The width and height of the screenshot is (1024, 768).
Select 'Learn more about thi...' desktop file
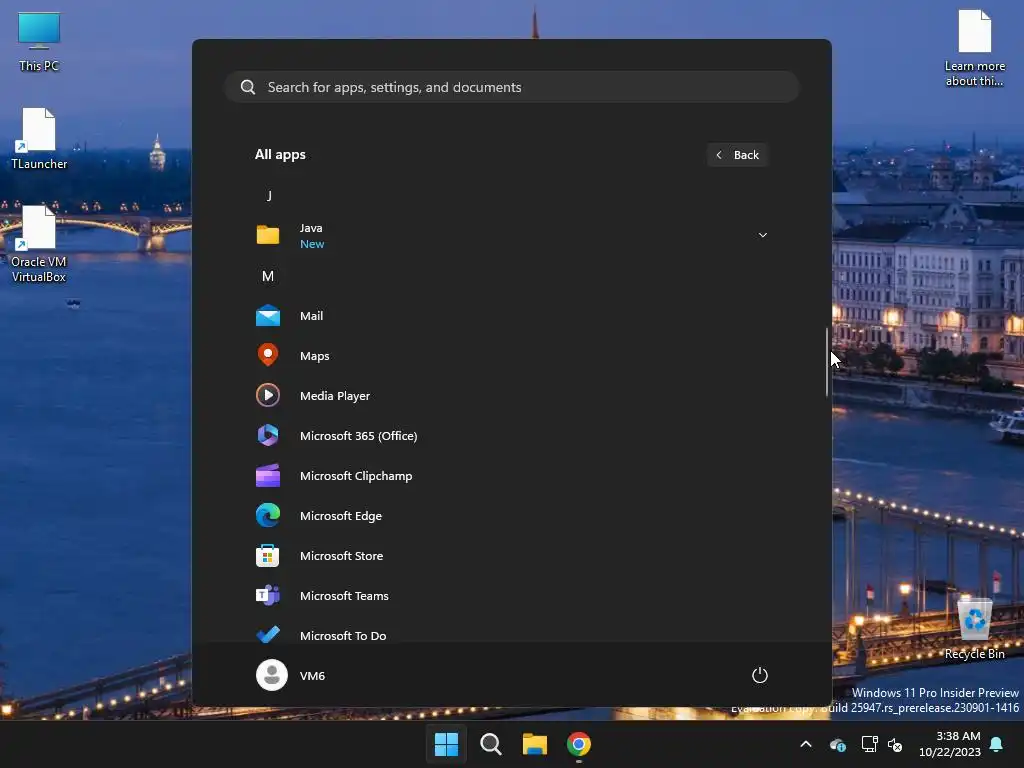tap(974, 48)
